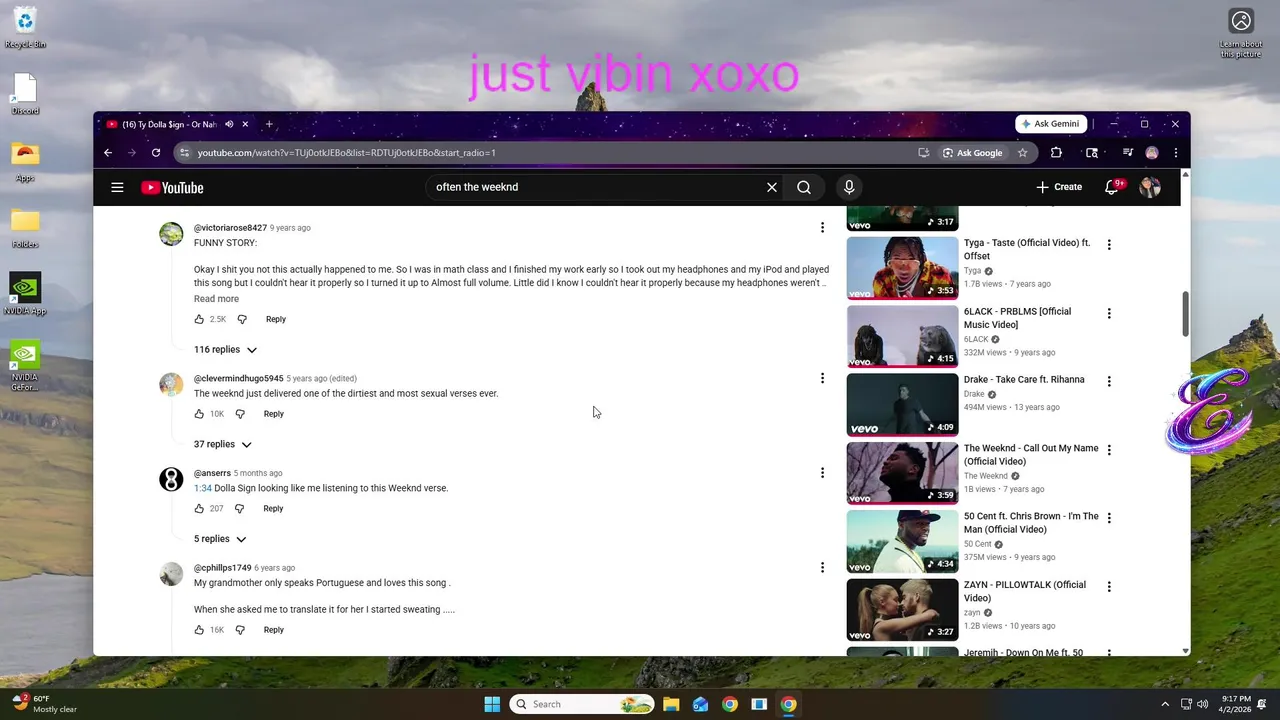Click the page vertical scrollbar thumb
Viewport: 1280px width, 720px height.
pyautogui.click(x=1186, y=314)
